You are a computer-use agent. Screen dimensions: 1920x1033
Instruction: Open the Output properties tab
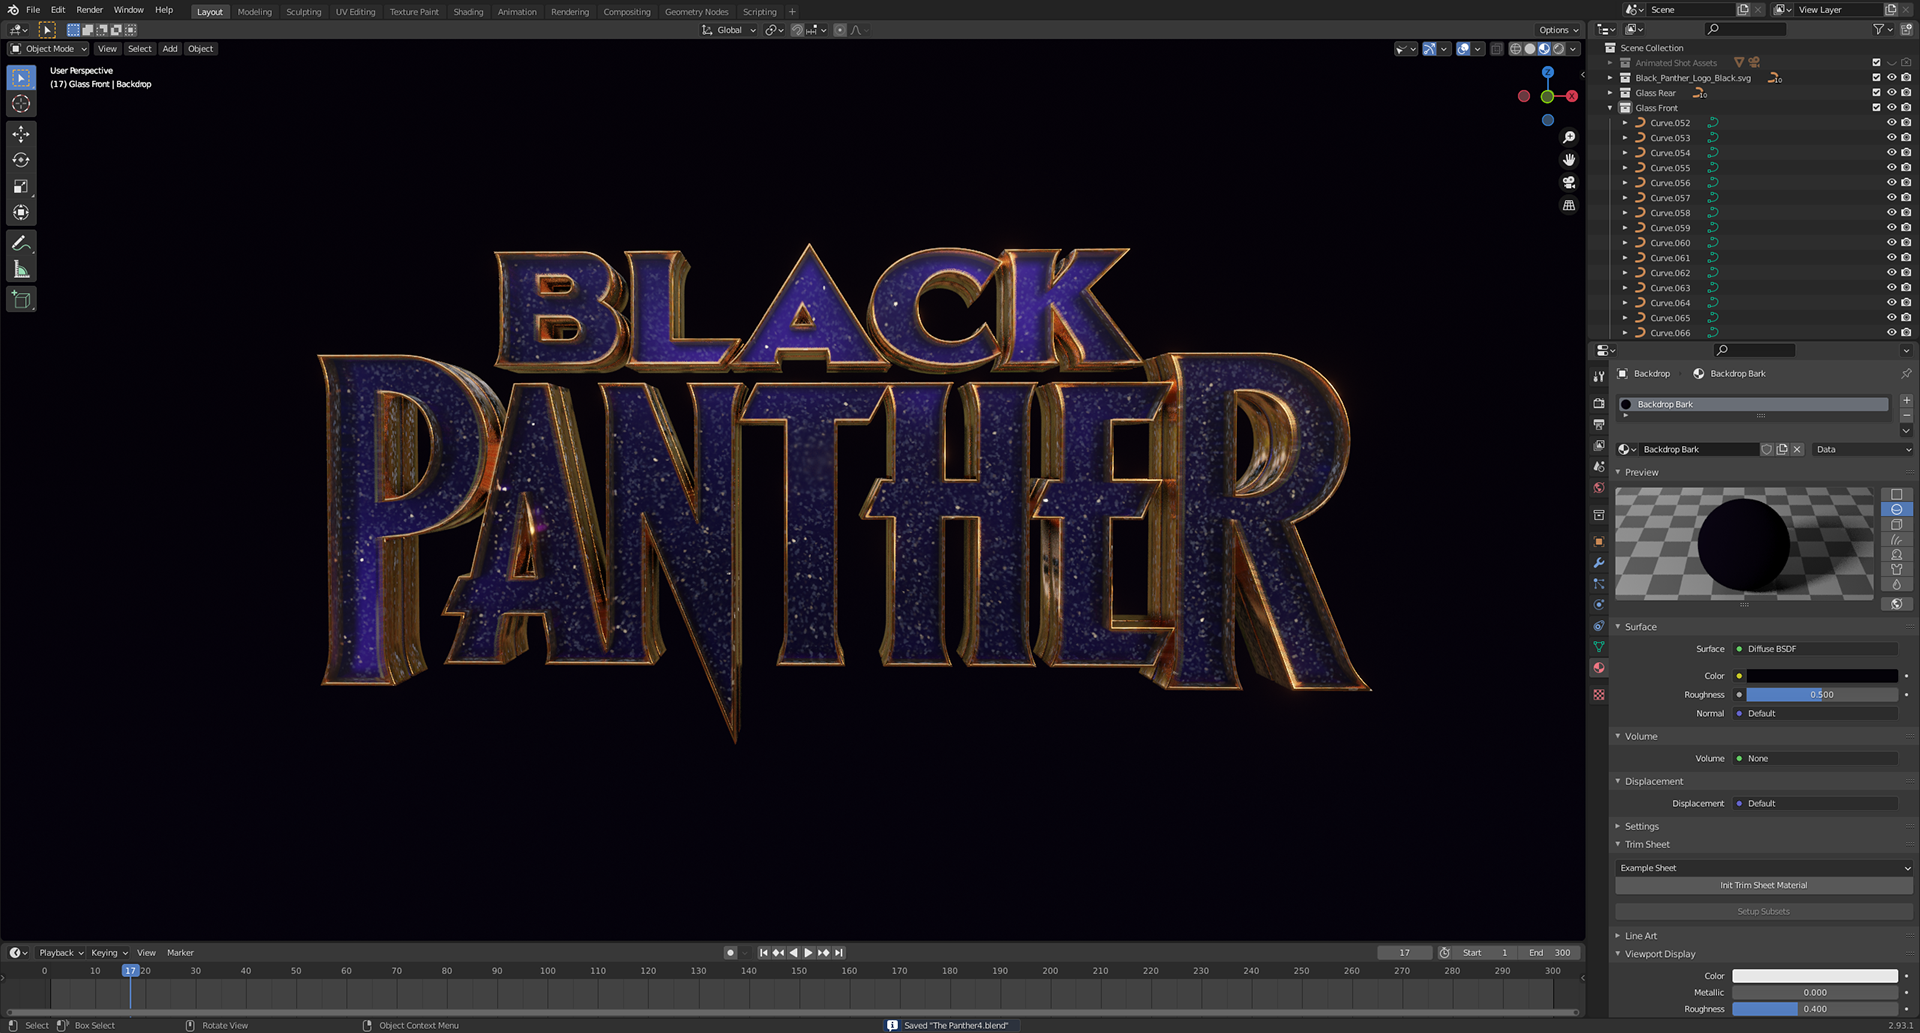tap(1599, 424)
